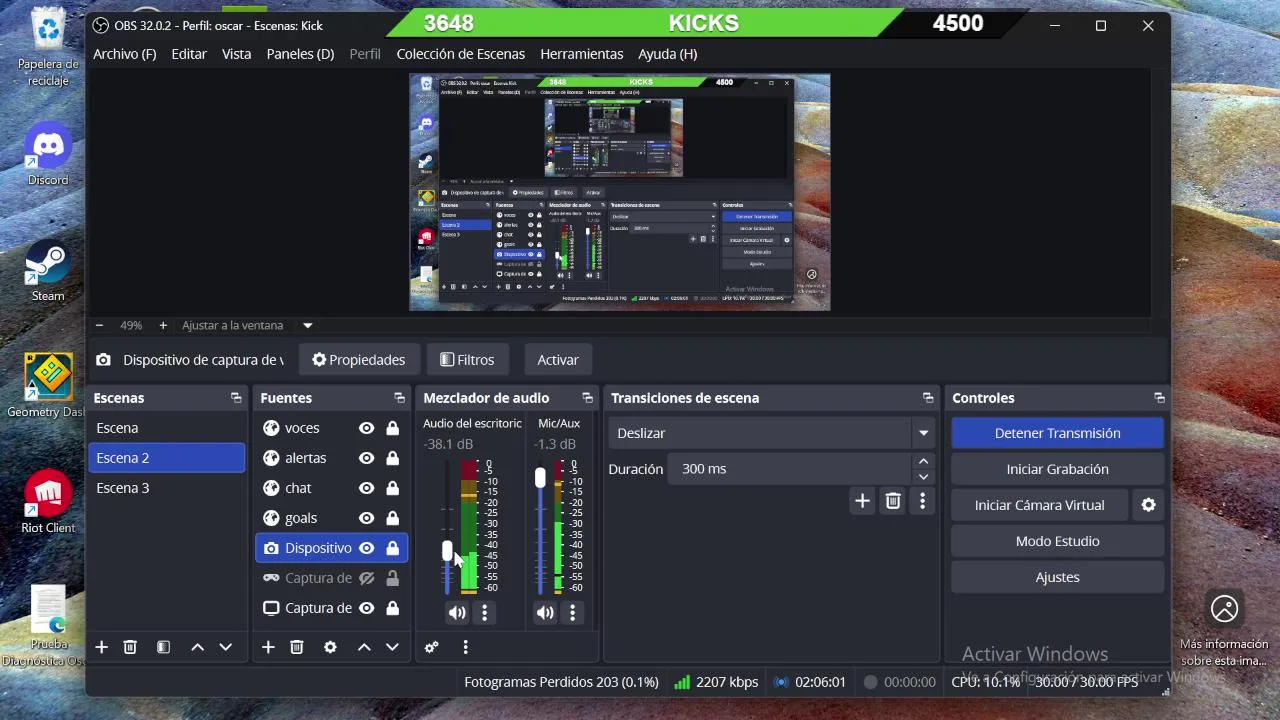
Task: Pop out the Fuentes dock panel
Action: (x=399, y=398)
